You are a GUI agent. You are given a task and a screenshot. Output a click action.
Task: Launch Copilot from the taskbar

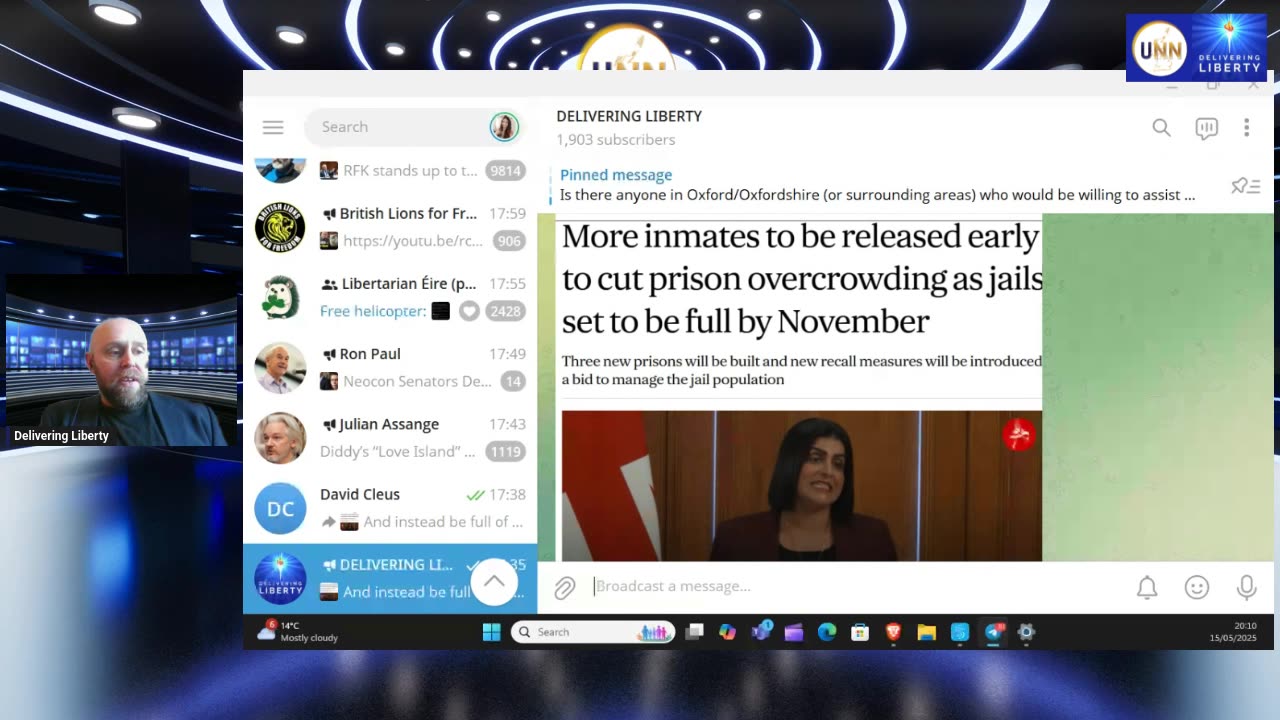pos(727,632)
